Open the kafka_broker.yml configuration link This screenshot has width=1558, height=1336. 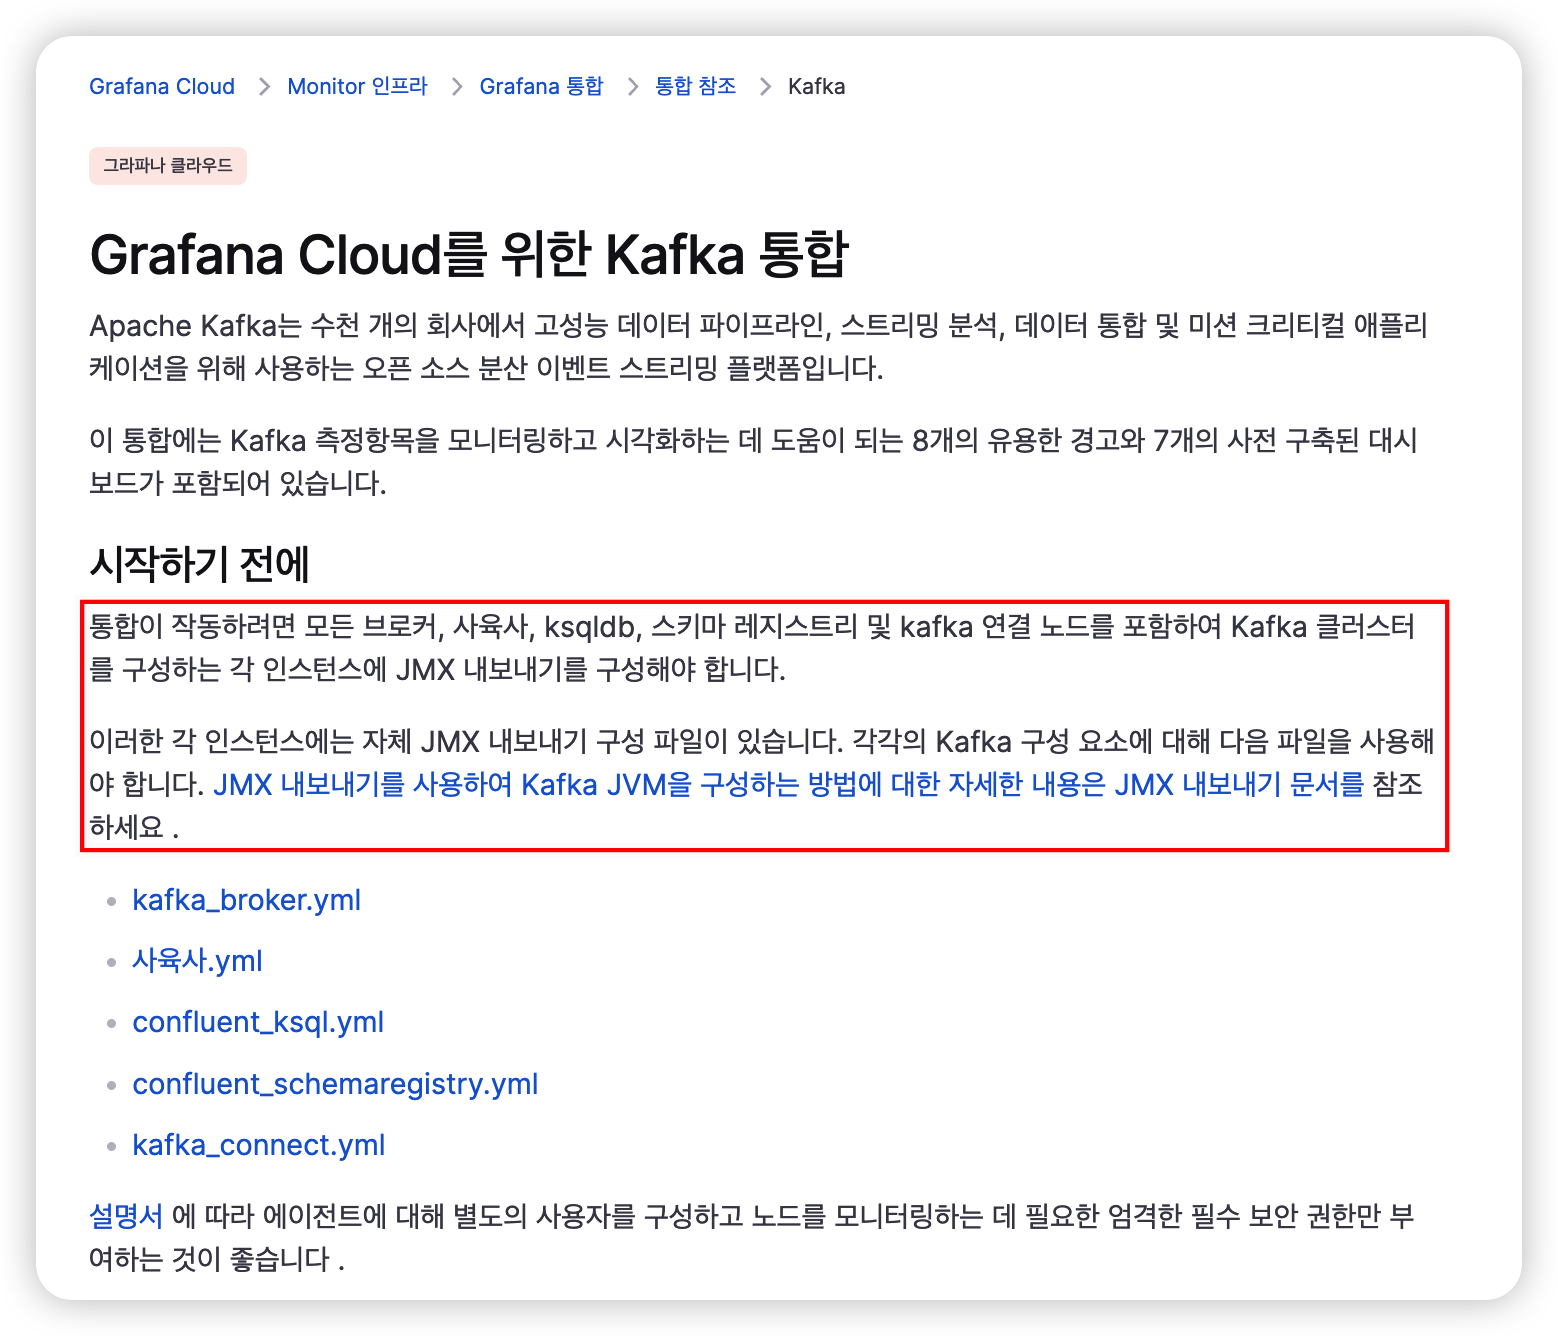248,900
